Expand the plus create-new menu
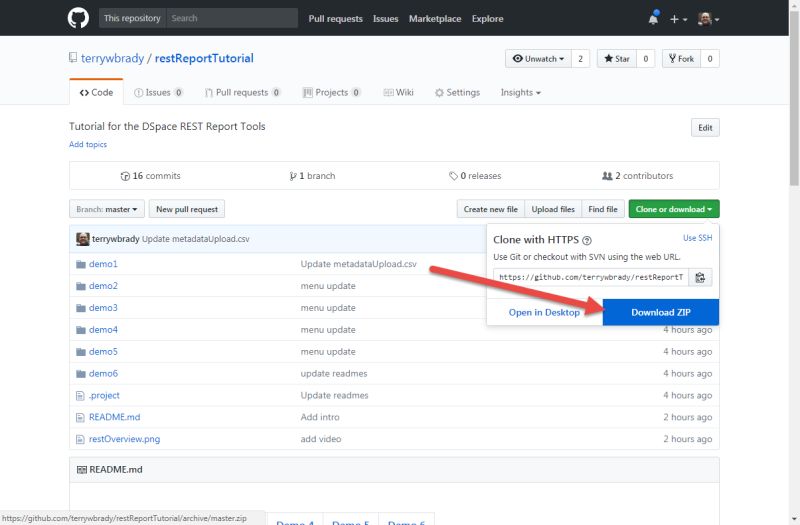 tap(678, 19)
